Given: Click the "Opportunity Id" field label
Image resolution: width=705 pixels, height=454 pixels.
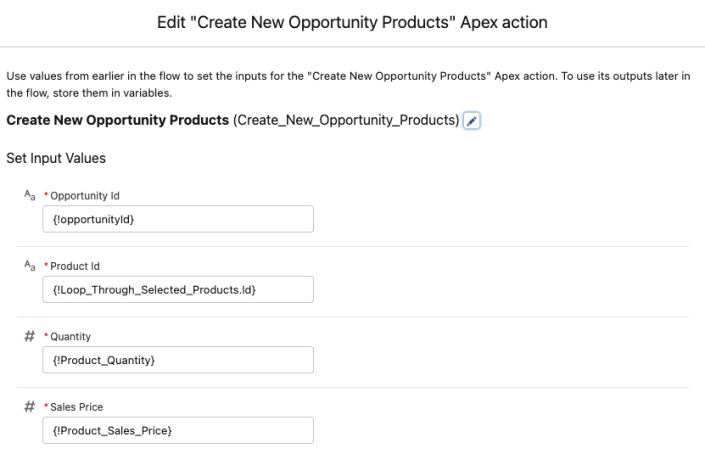Looking at the screenshot, I should point(85,196).
